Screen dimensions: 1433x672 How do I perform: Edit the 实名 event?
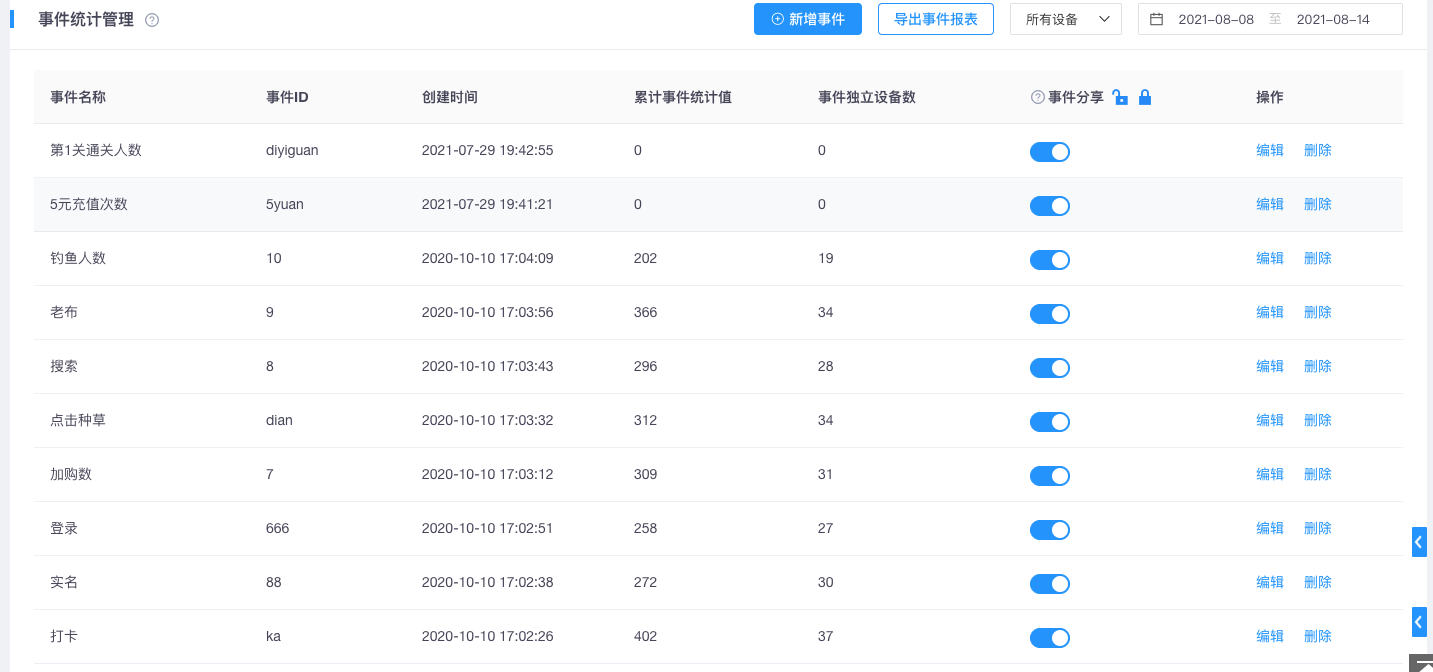coord(1270,582)
